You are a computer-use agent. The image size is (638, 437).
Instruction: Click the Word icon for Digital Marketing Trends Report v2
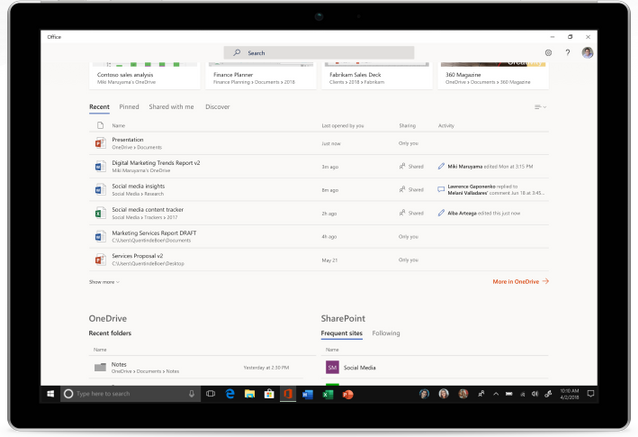click(x=100, y=166)
